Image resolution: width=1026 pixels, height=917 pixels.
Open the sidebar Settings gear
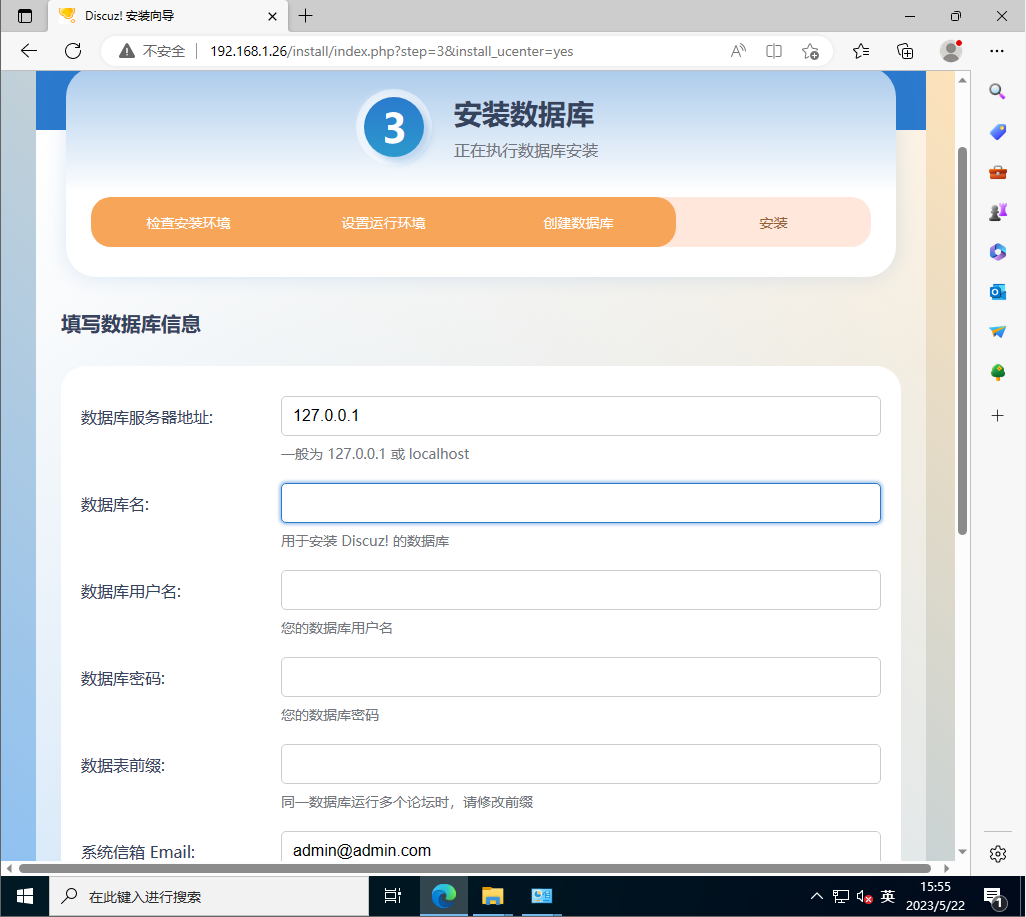(x=997, y=854)
